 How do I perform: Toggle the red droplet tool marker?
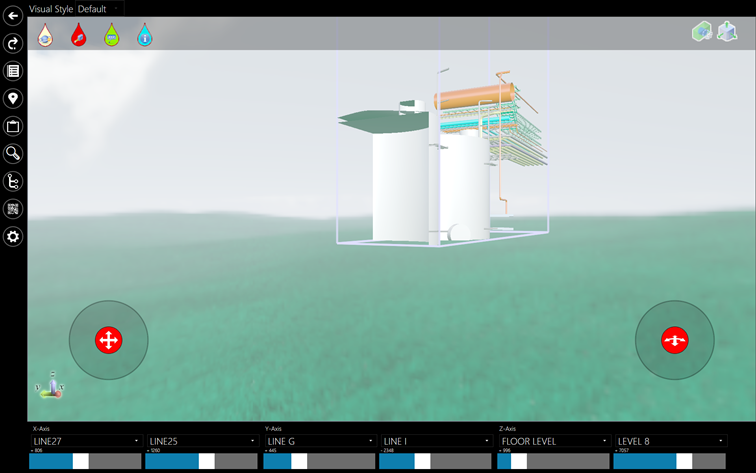coord(78,36)
